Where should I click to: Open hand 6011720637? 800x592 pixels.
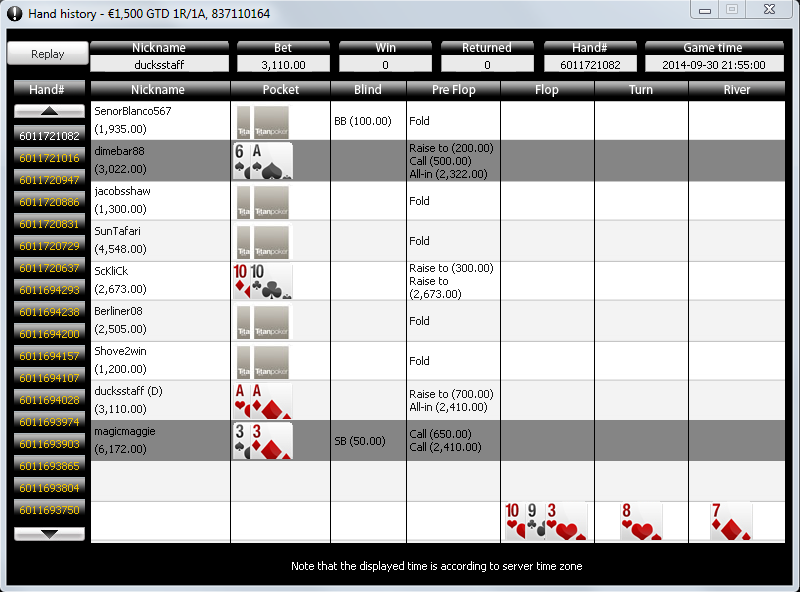pos(49,267)
